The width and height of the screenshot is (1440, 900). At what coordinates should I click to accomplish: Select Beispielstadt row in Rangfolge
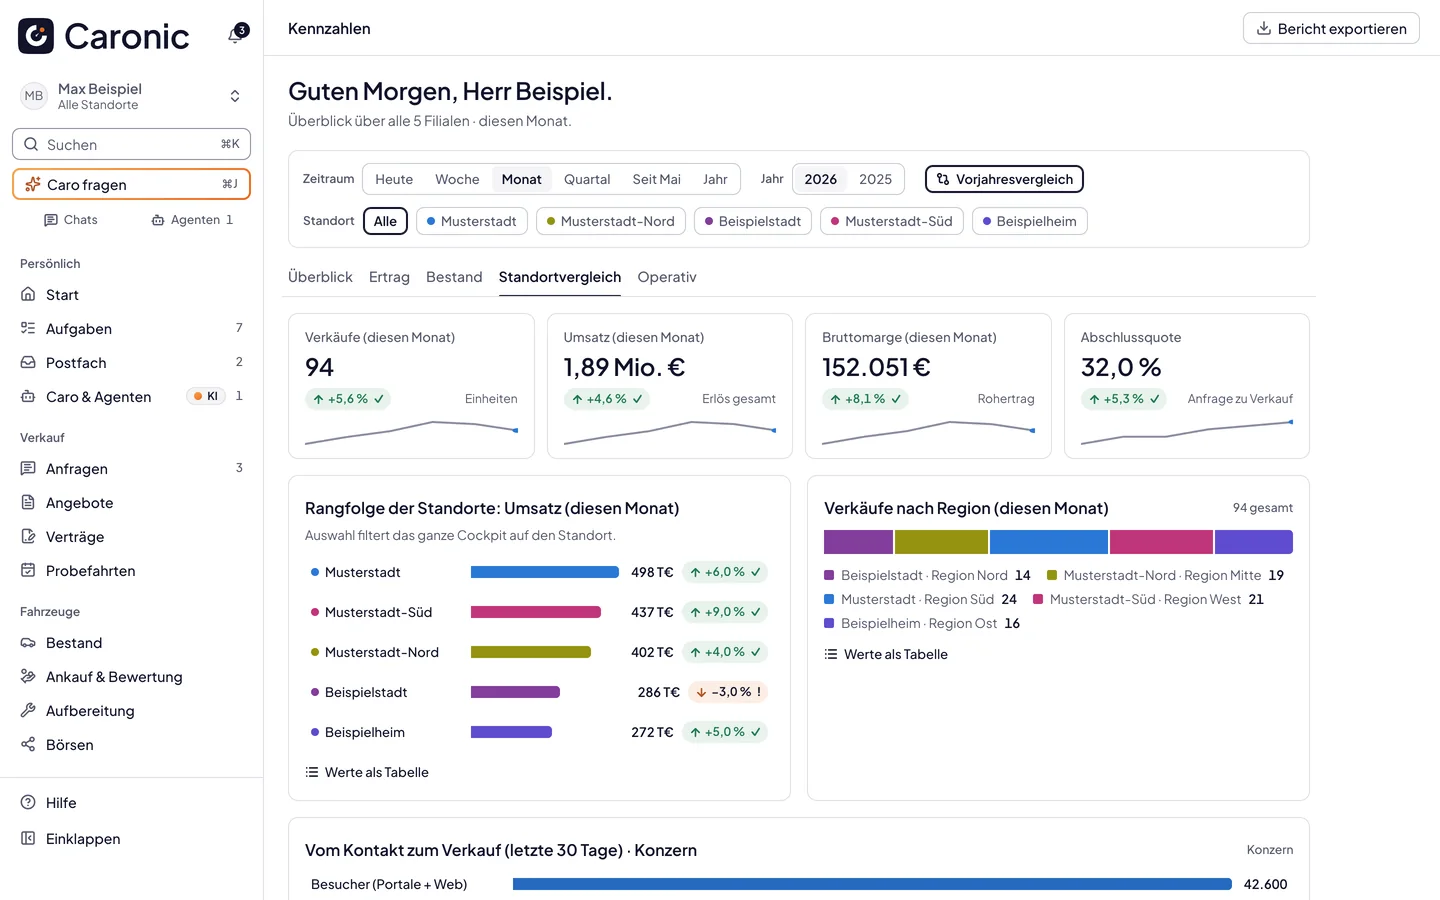point(539,692)
